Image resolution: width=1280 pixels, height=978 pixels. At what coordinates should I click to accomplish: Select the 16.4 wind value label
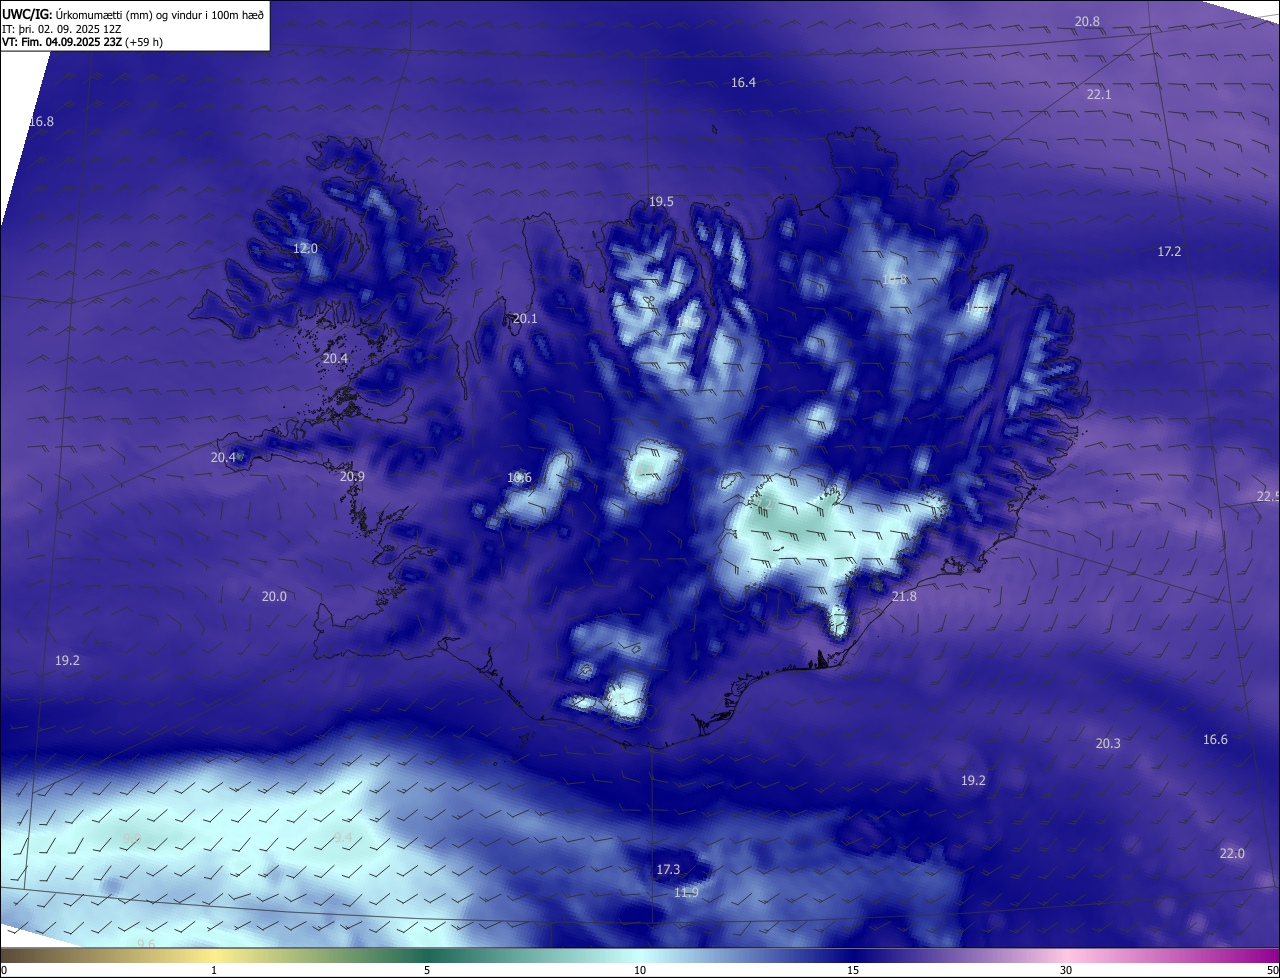pos(743,83)
